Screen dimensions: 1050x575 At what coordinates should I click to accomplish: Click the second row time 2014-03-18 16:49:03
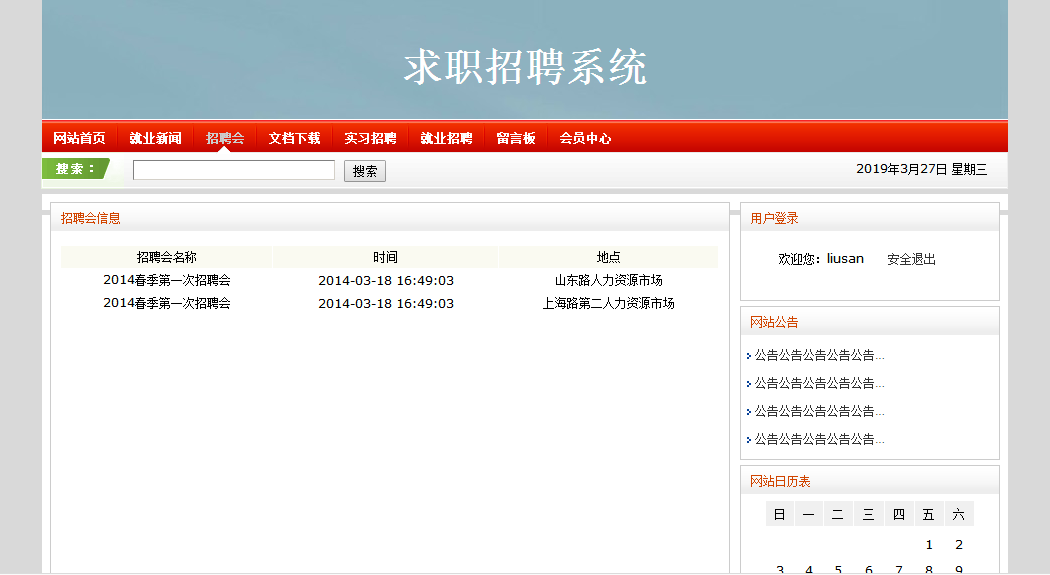(386, 303)
